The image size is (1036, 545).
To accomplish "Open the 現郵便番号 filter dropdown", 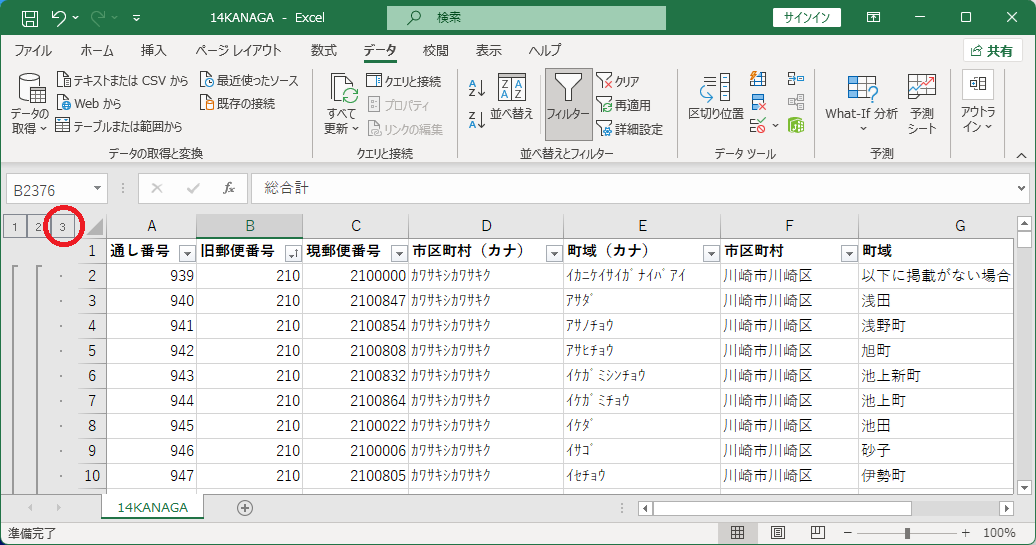I will point(398,254).
